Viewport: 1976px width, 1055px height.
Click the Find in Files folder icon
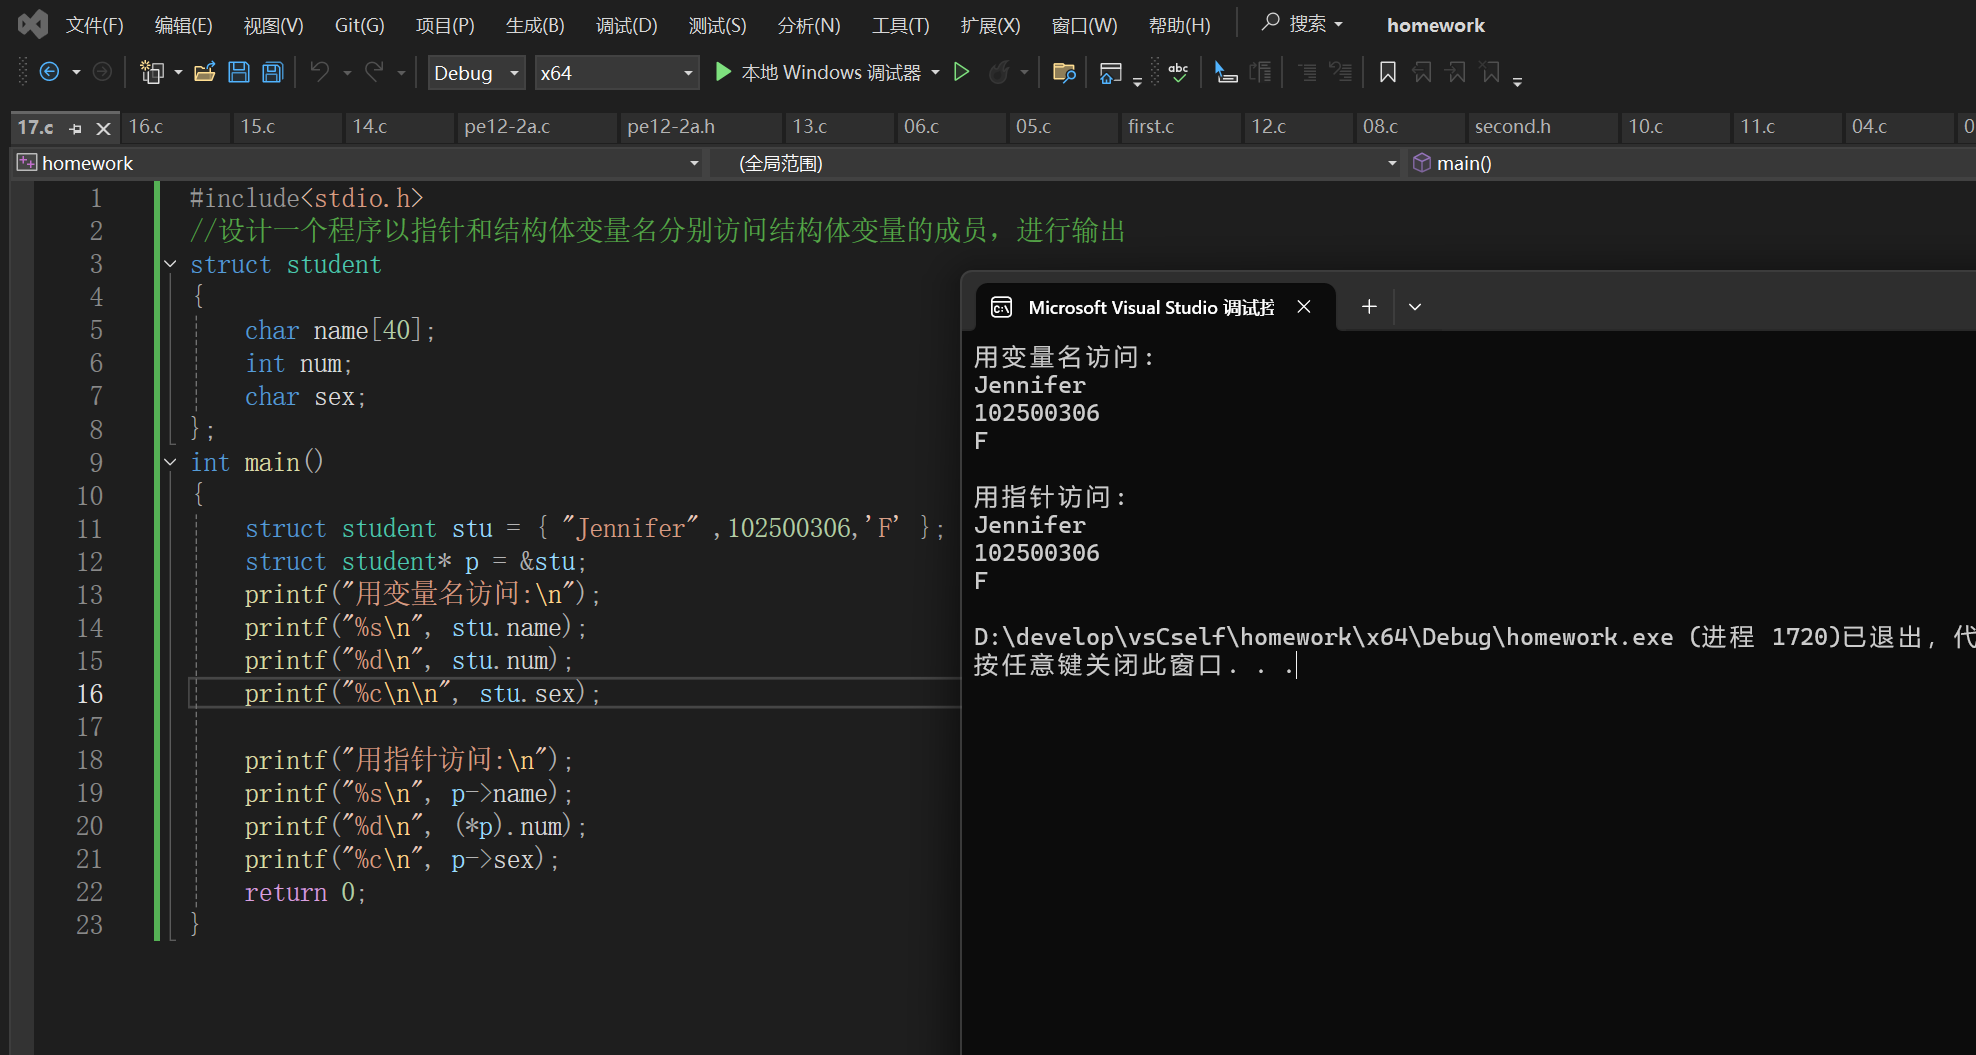click(x=1064, y=72)
